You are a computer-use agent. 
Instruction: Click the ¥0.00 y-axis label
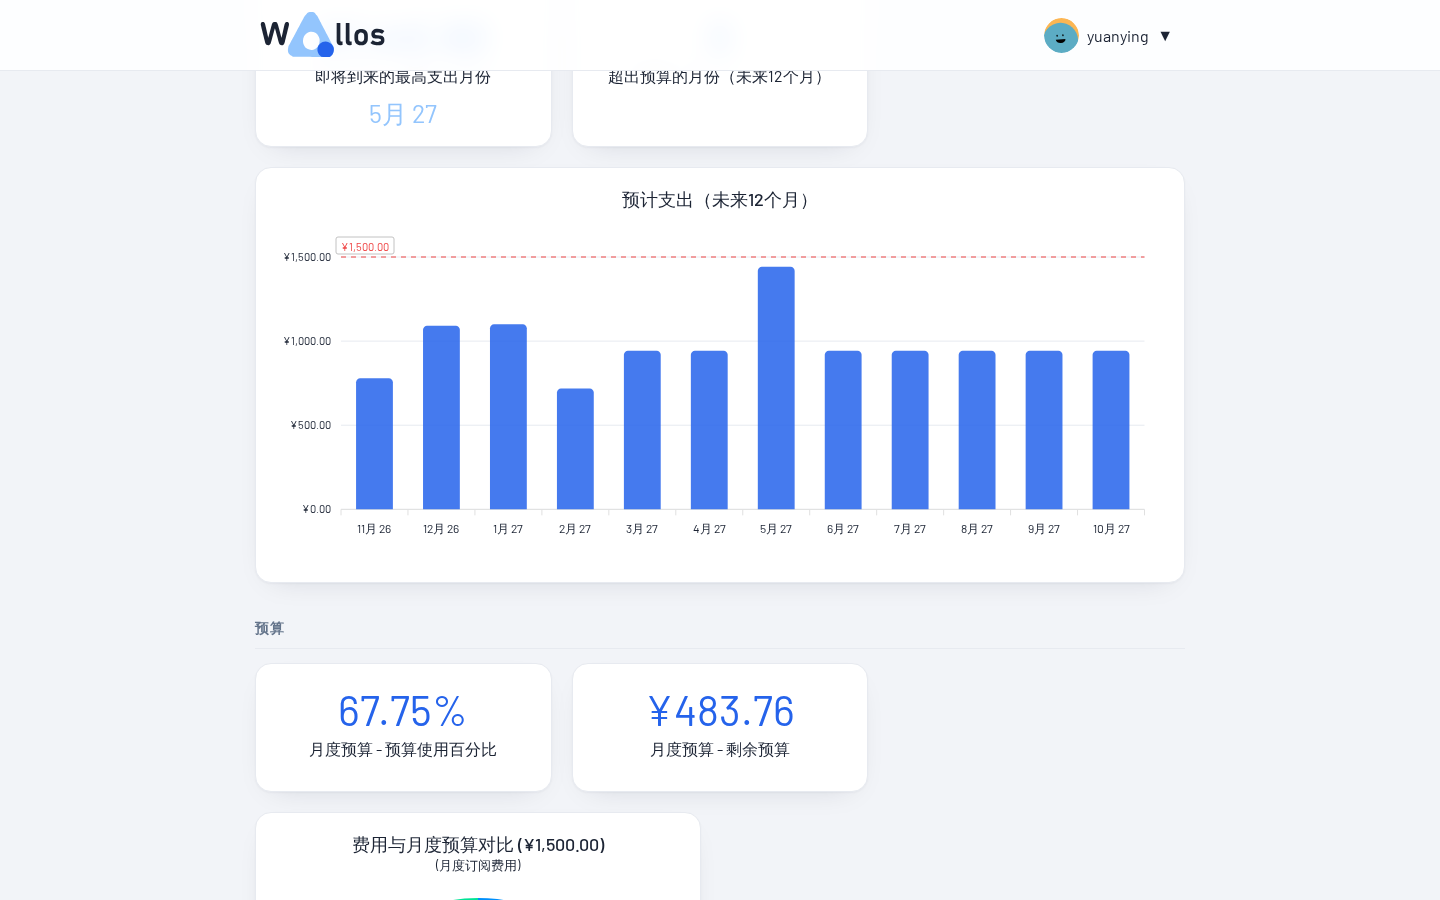point(316,509)
